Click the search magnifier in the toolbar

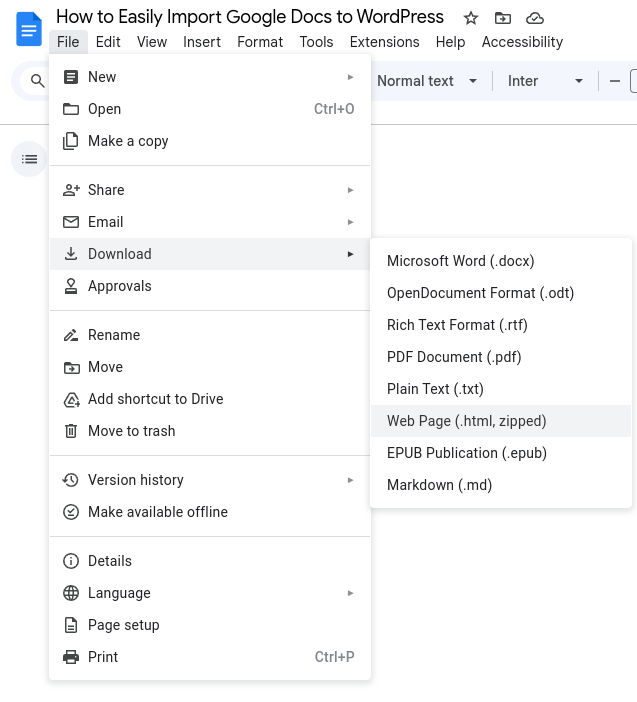(x=38, y=81)
